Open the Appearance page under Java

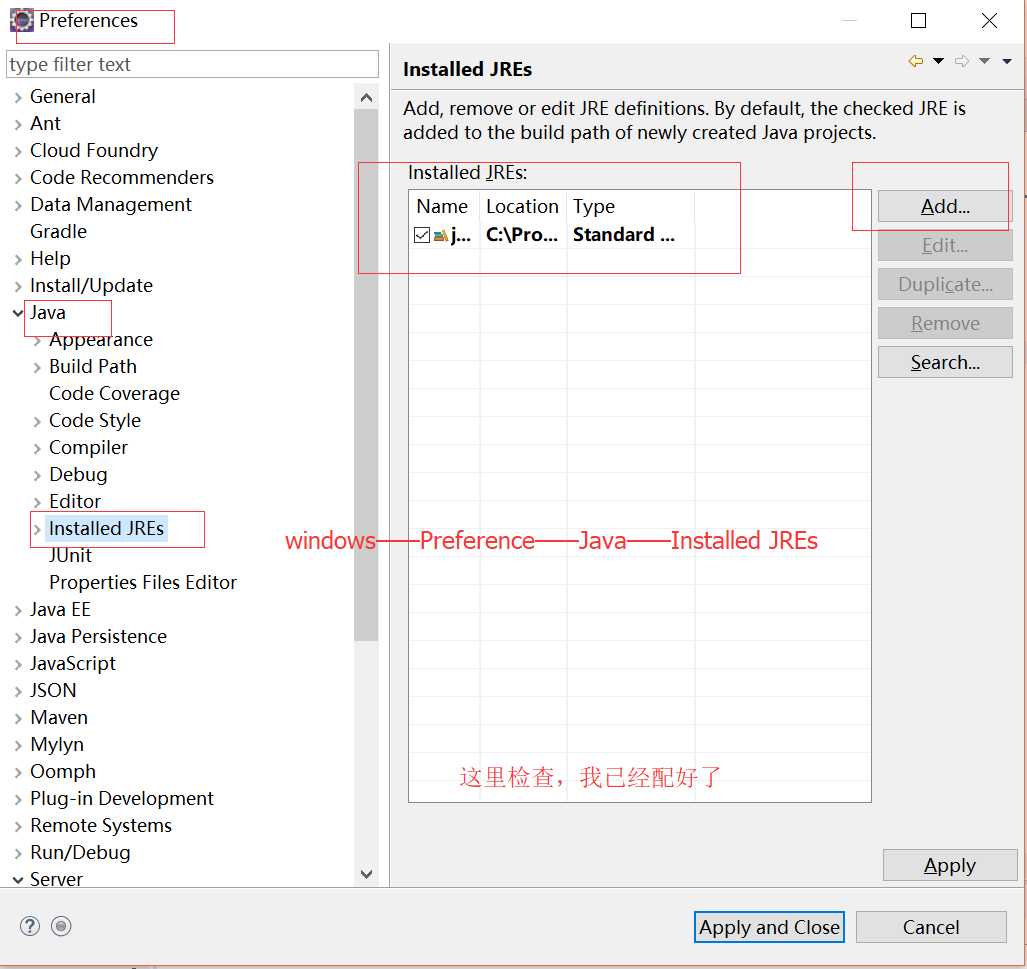click(101, 339)
